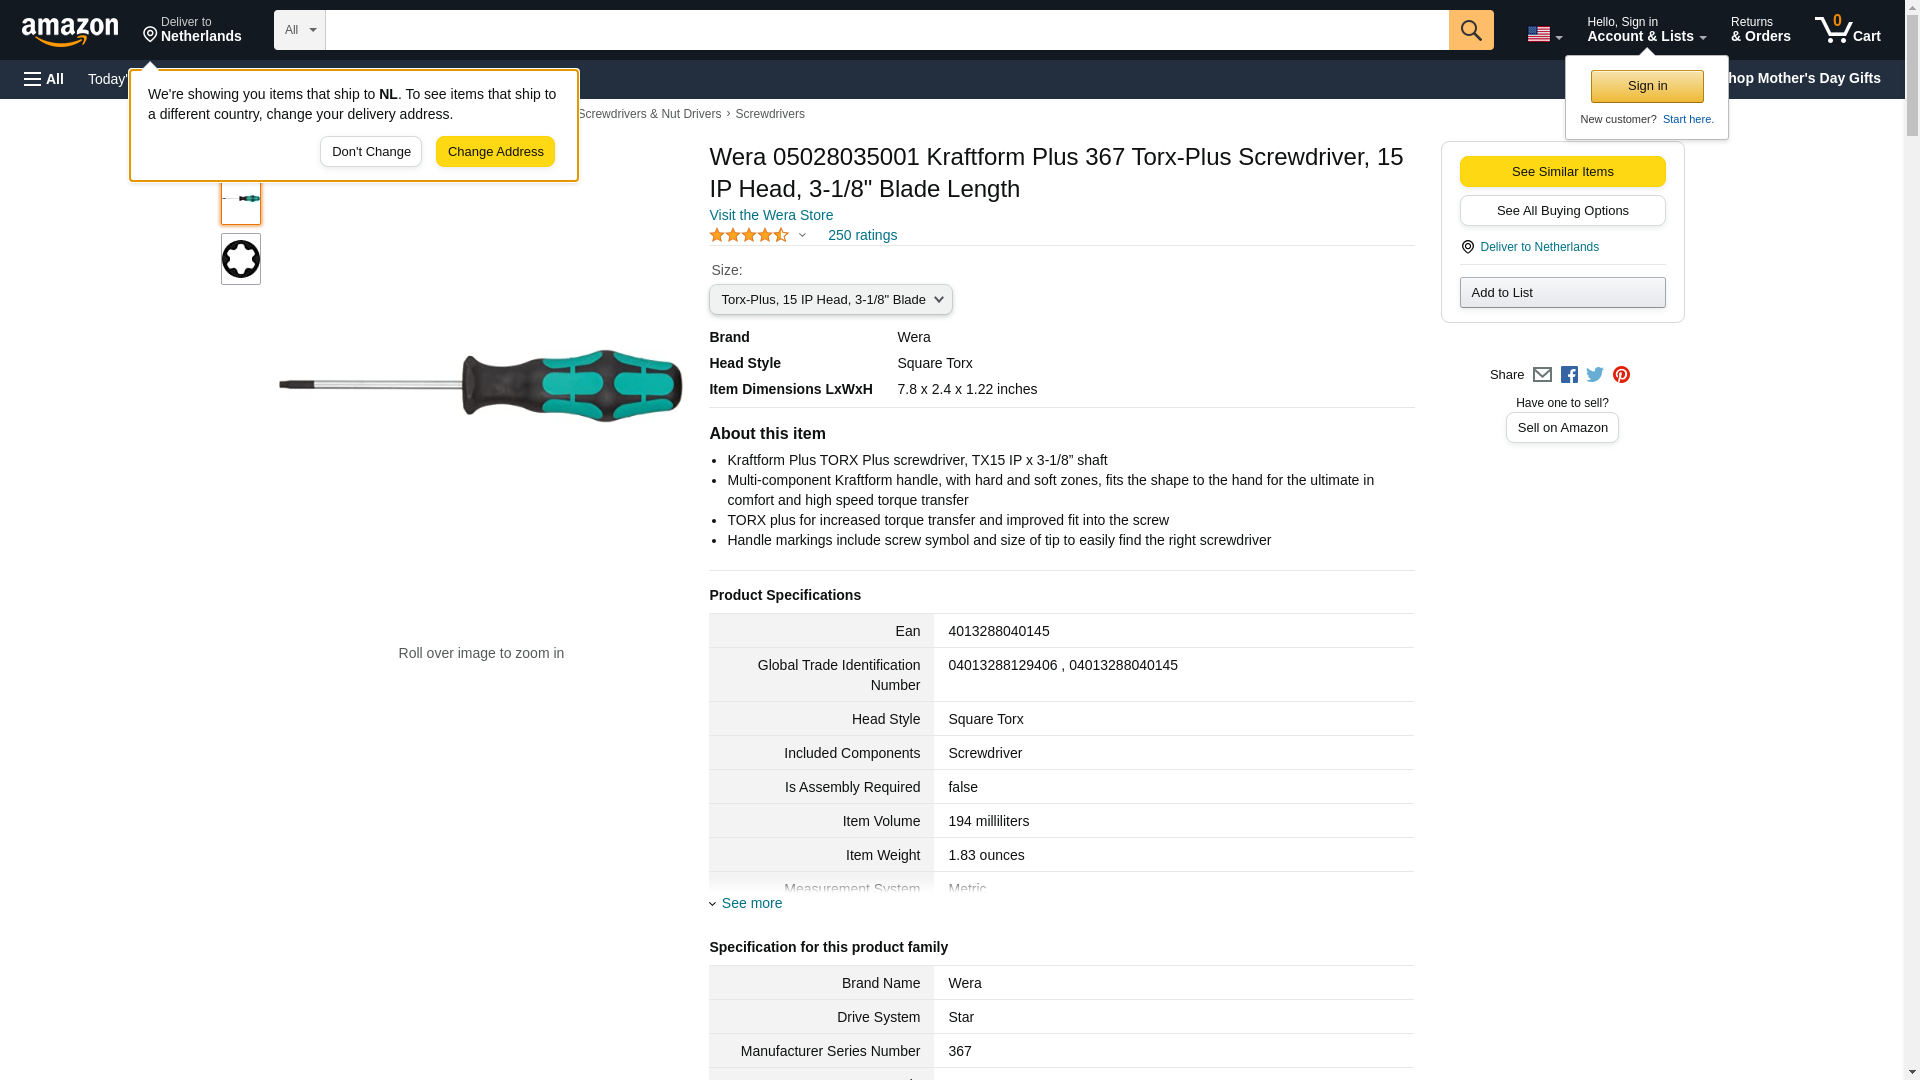Focus the Amazon search input field
The width and height of the screenshot is (1920, 1080).
(x=886, y=30)
